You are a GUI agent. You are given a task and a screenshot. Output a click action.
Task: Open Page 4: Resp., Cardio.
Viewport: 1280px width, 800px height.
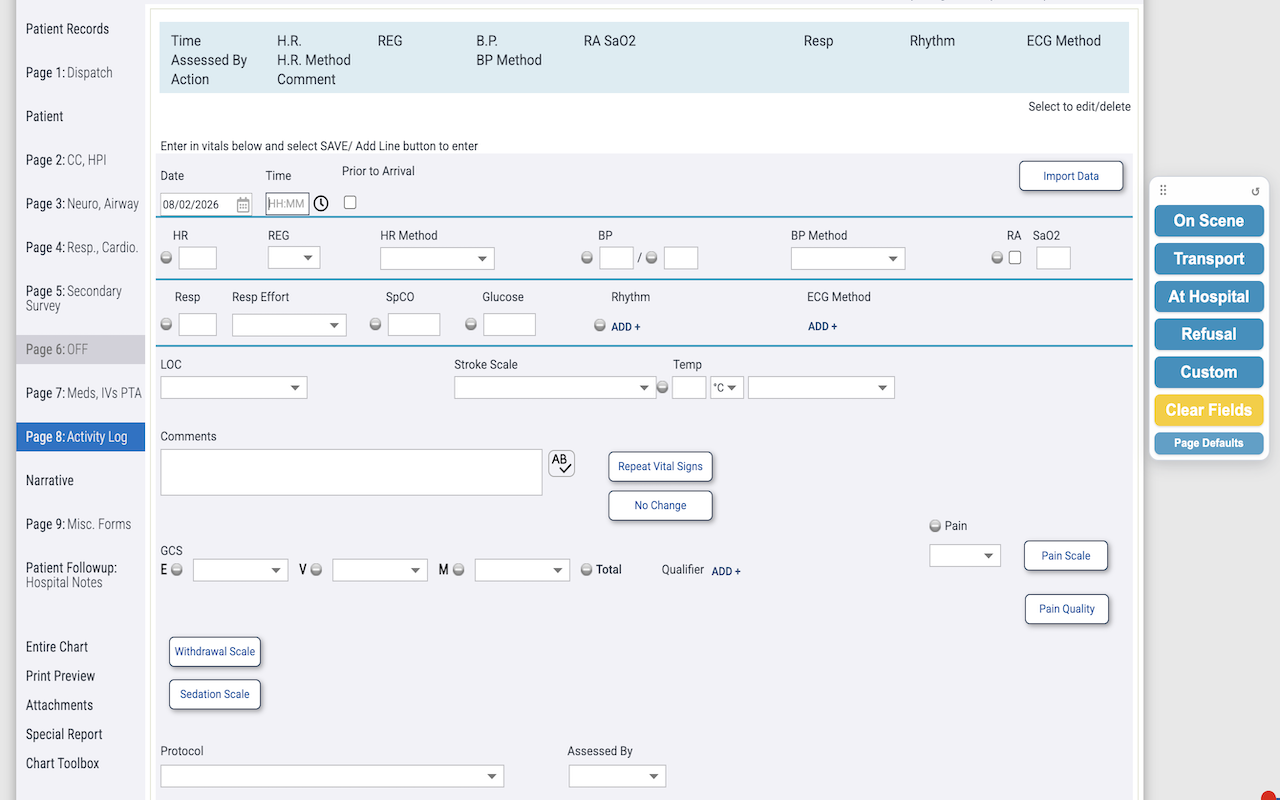82,248
